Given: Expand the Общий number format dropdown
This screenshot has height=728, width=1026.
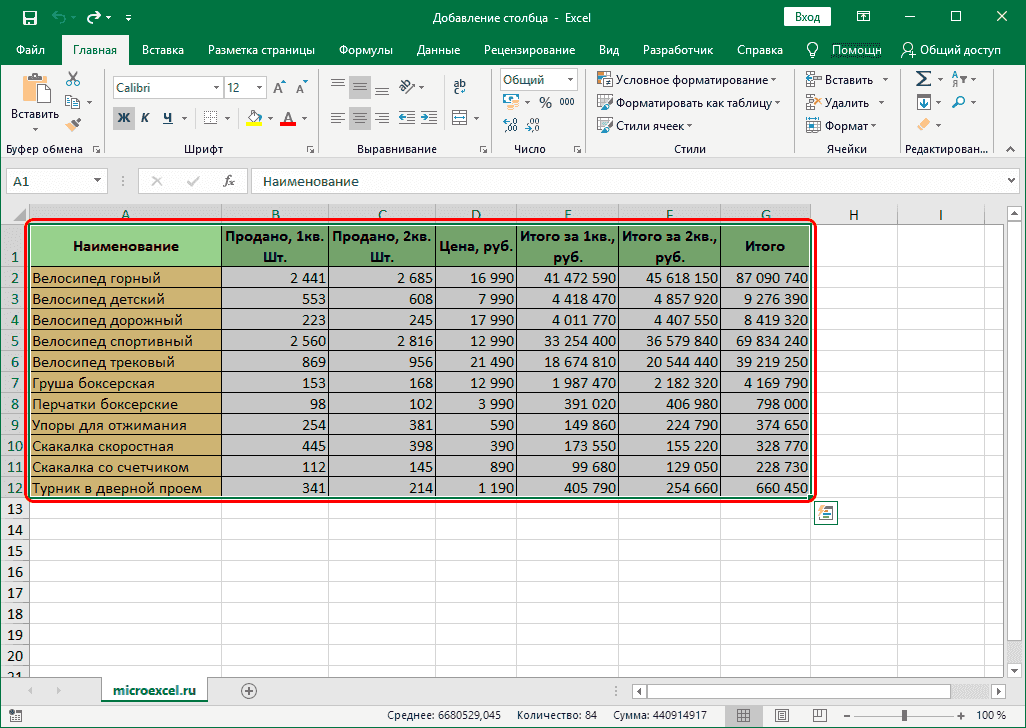Looking at the screenshot, I should 570,81.
